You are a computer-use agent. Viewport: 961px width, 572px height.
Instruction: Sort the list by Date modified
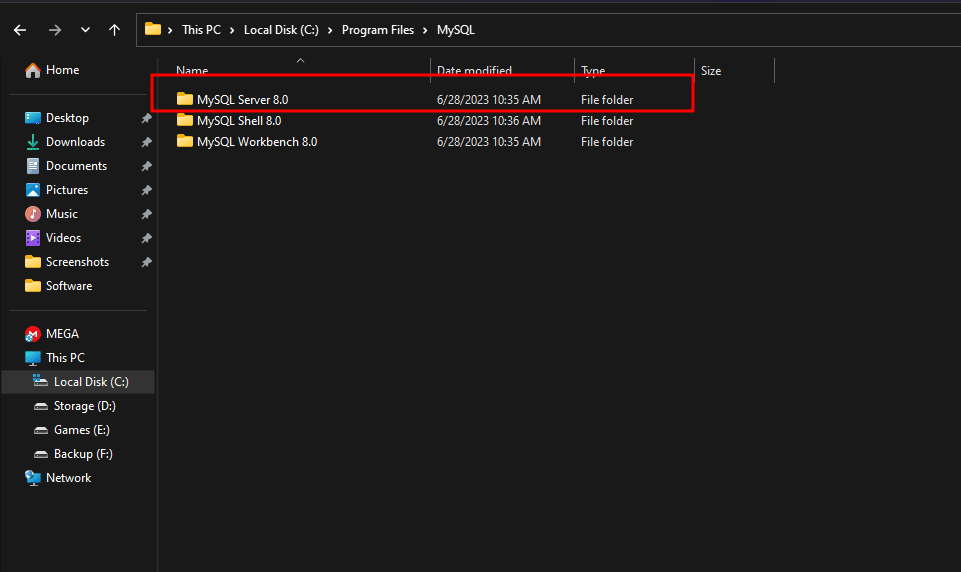[474, 71]
